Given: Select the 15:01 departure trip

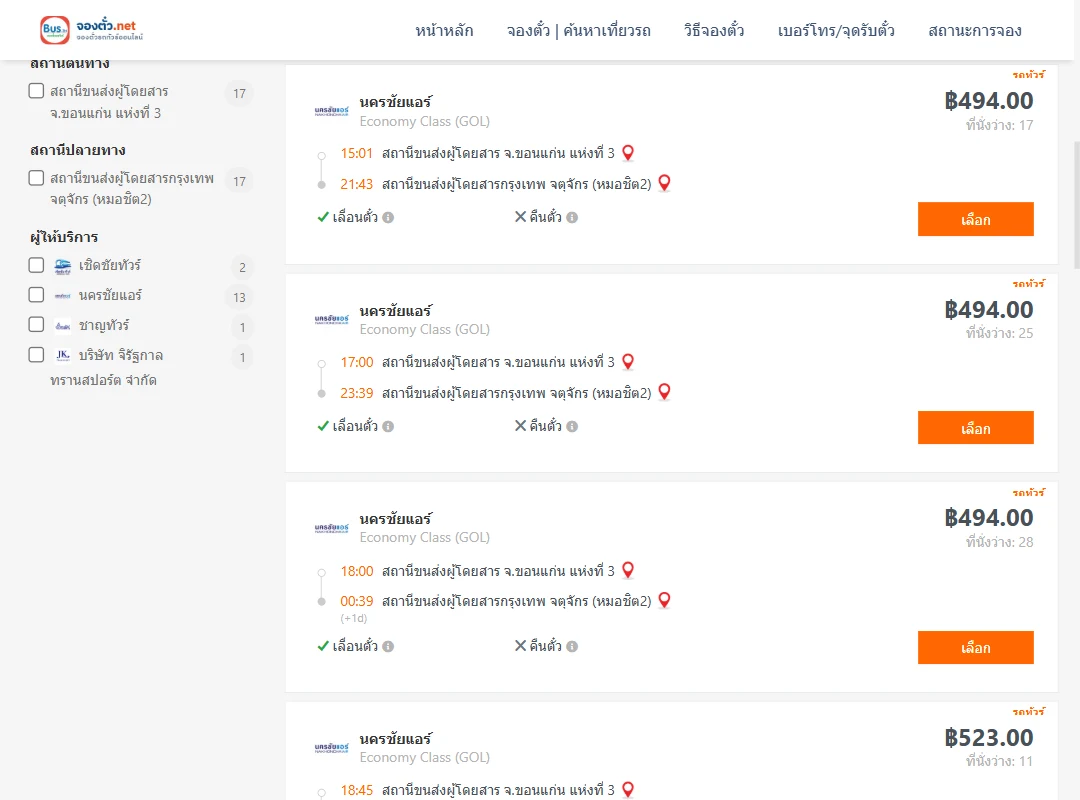Looking at the screenshot, I should [x=975, y=219].
